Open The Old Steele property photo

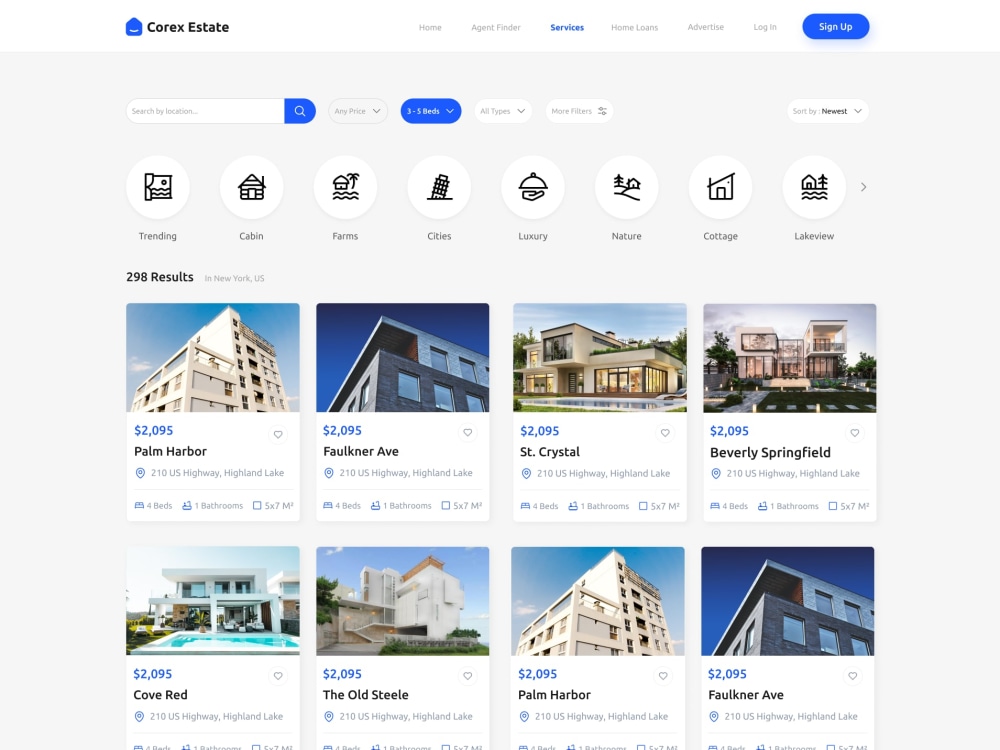click(x=402, y=601)
